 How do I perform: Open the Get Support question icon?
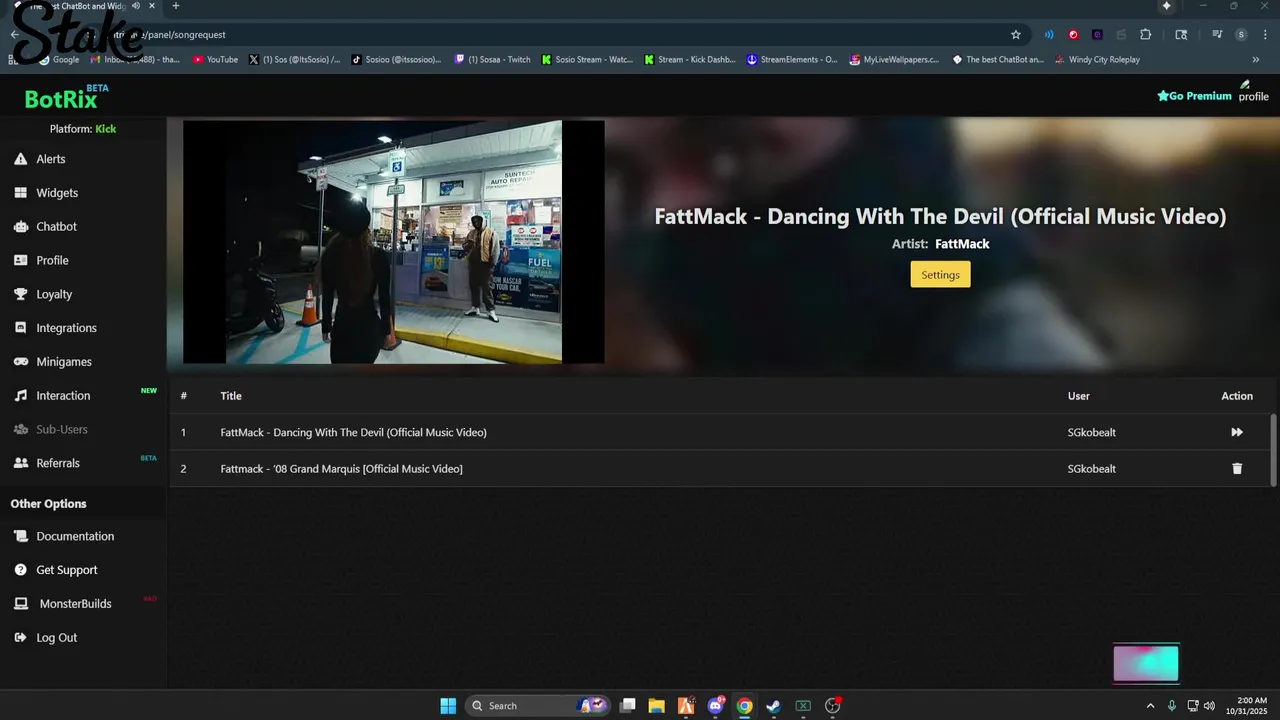tap(20, 570)
